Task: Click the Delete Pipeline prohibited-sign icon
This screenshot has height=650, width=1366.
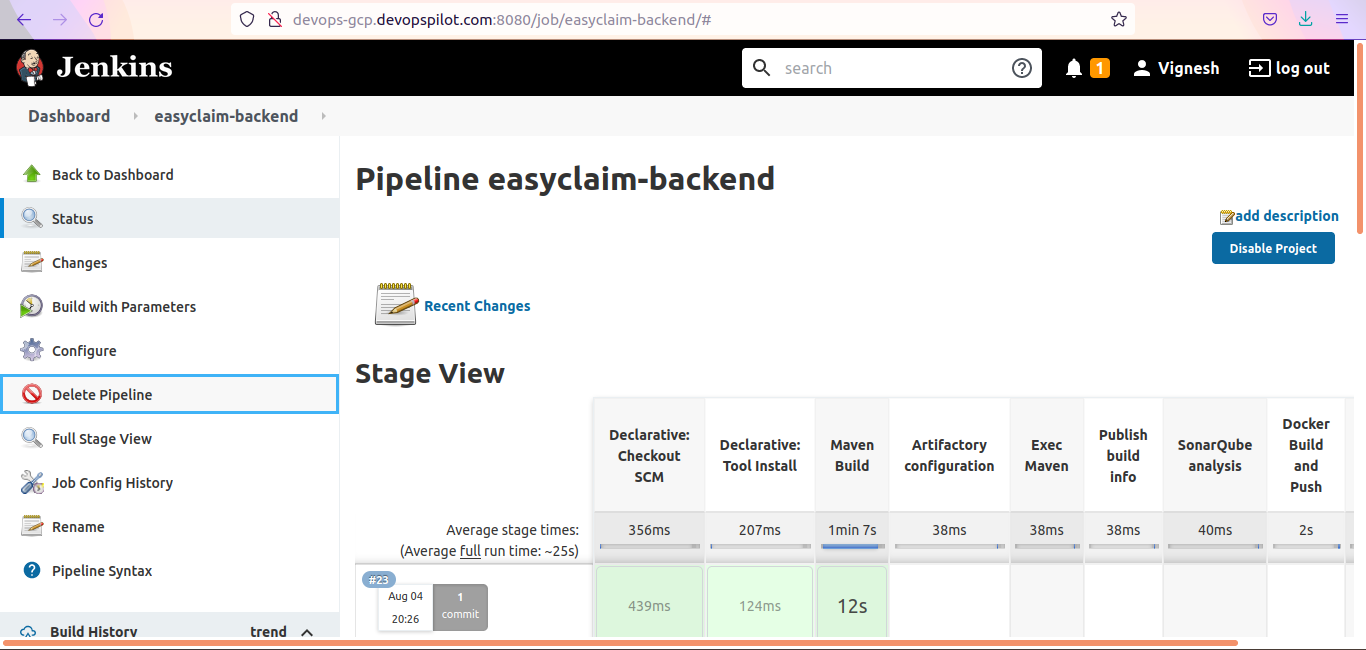Action: tap(32, 394)
